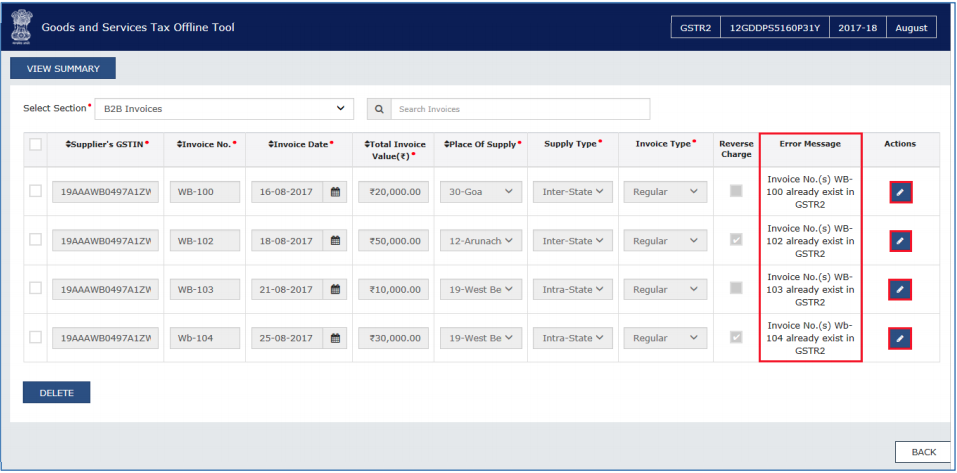Click the Supply Type column header
This screenshot has width=957, height=473.
(x=573, y=144)
